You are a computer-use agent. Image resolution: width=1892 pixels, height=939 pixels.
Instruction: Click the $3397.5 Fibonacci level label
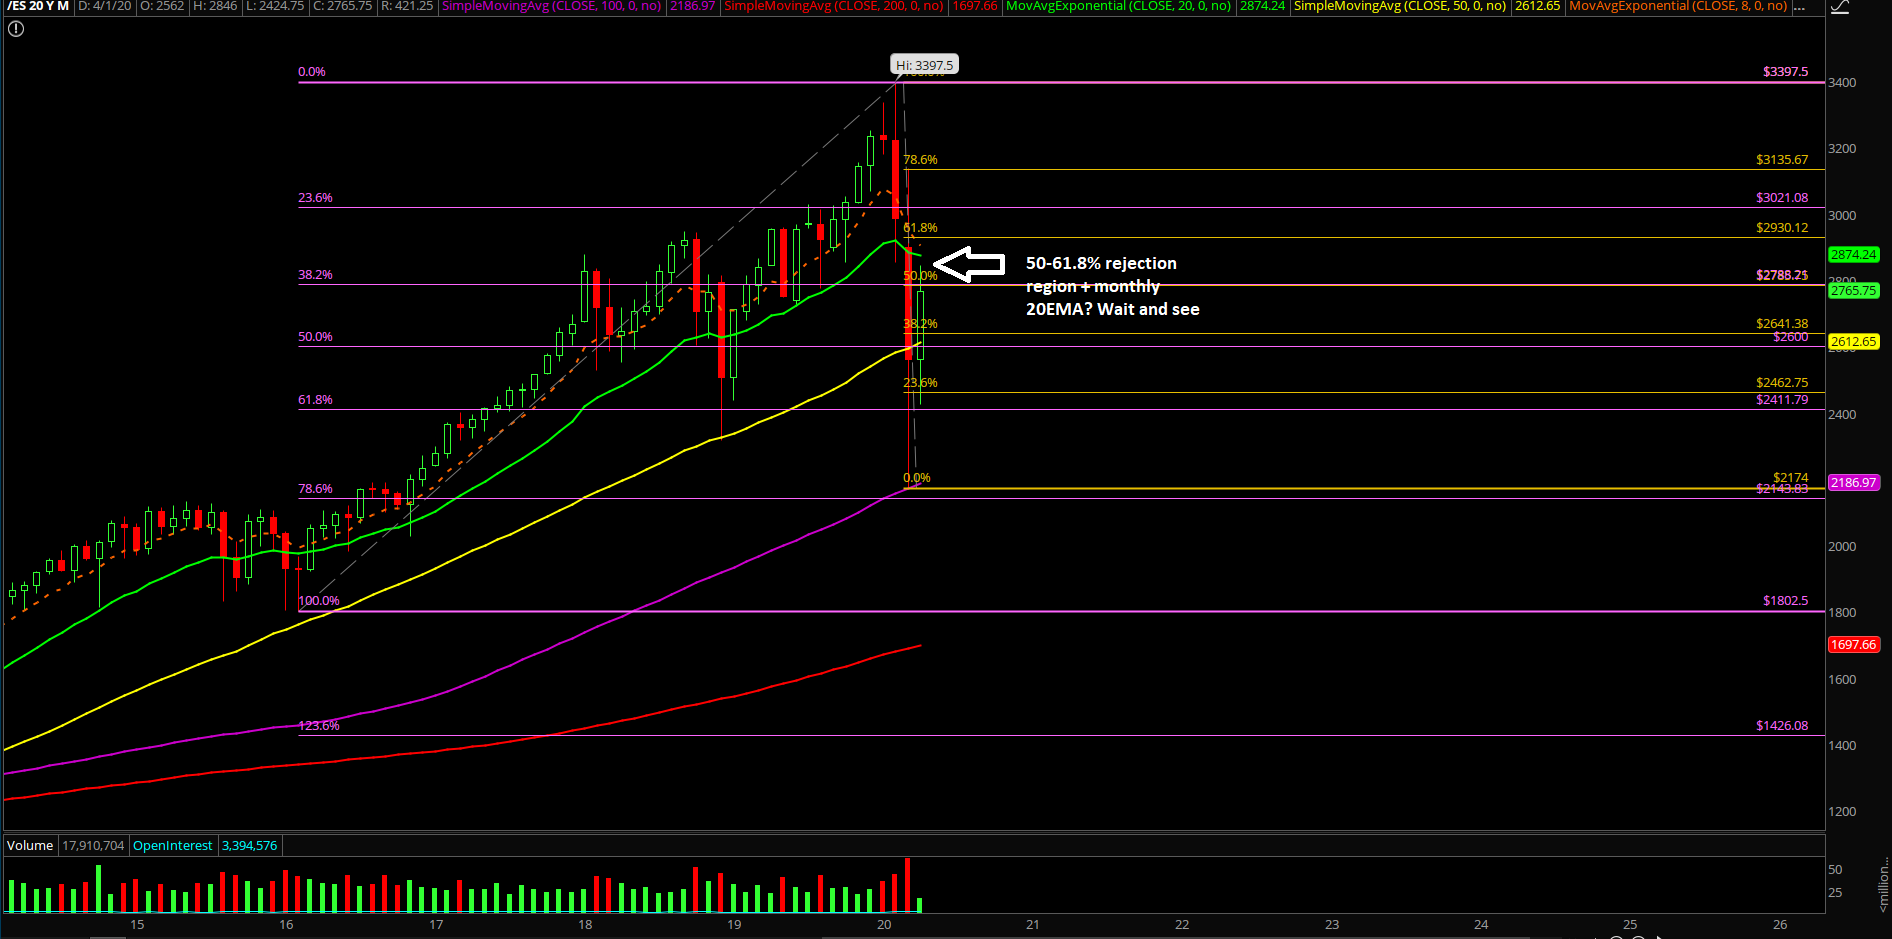1785,72
